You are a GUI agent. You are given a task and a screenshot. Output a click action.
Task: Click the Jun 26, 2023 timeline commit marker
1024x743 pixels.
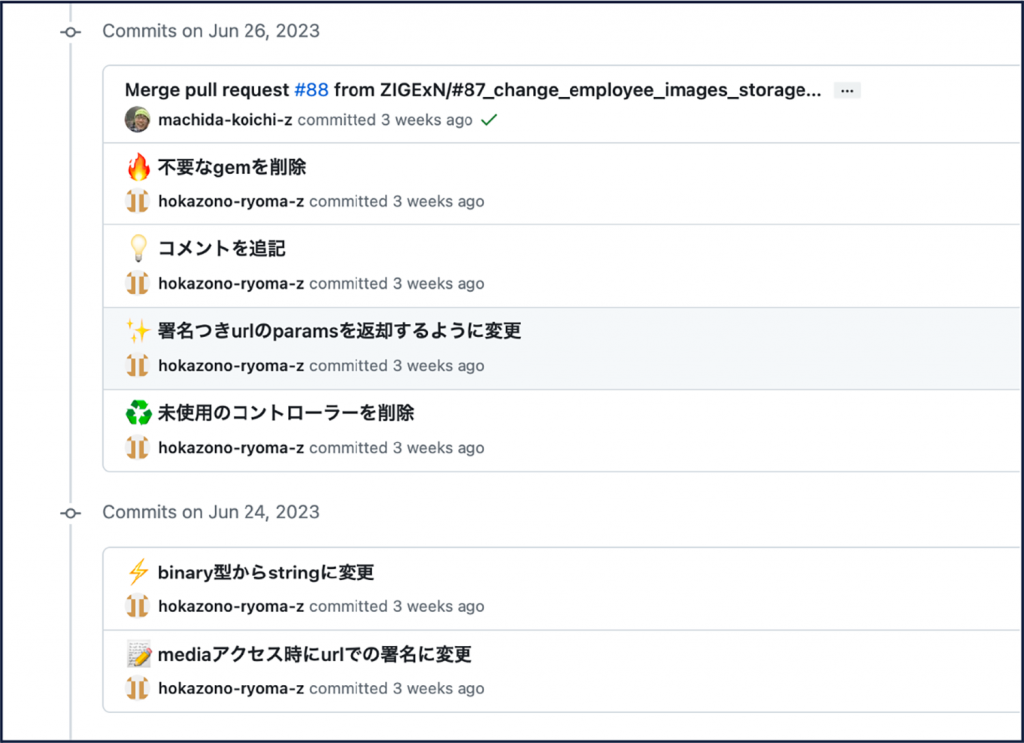(x=70, y=32)
